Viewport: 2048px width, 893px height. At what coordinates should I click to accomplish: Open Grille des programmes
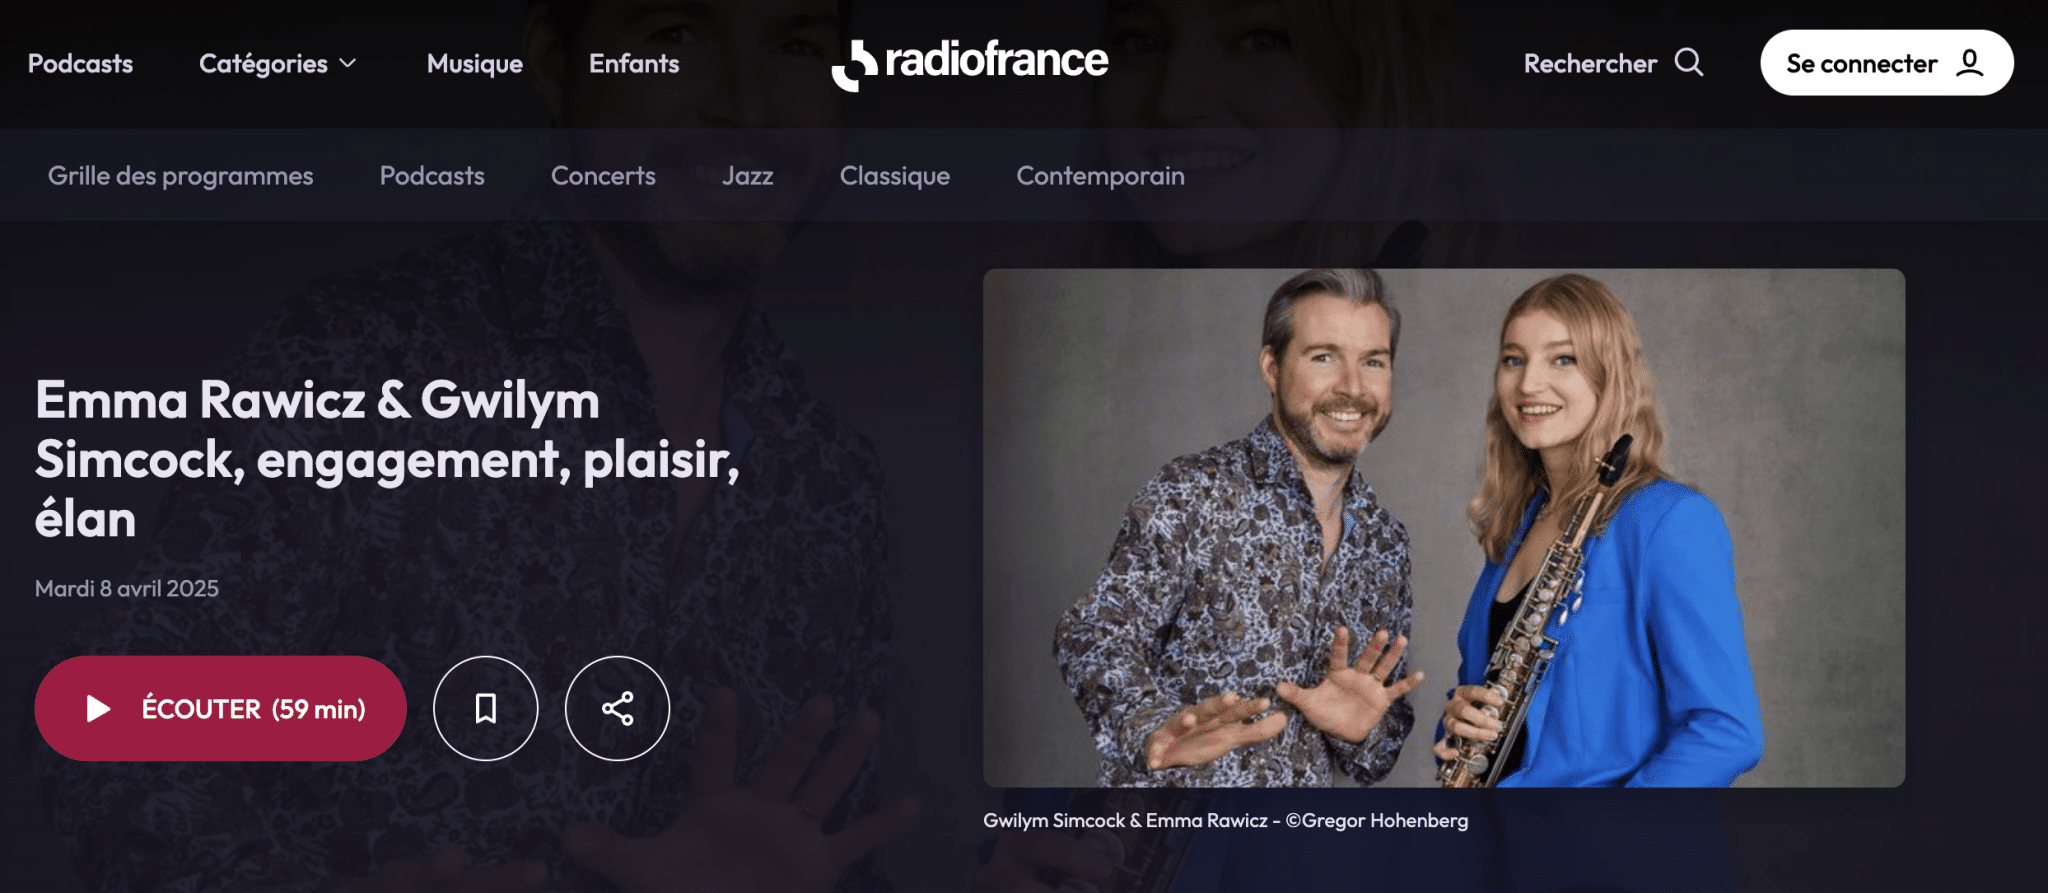[181, 176]
